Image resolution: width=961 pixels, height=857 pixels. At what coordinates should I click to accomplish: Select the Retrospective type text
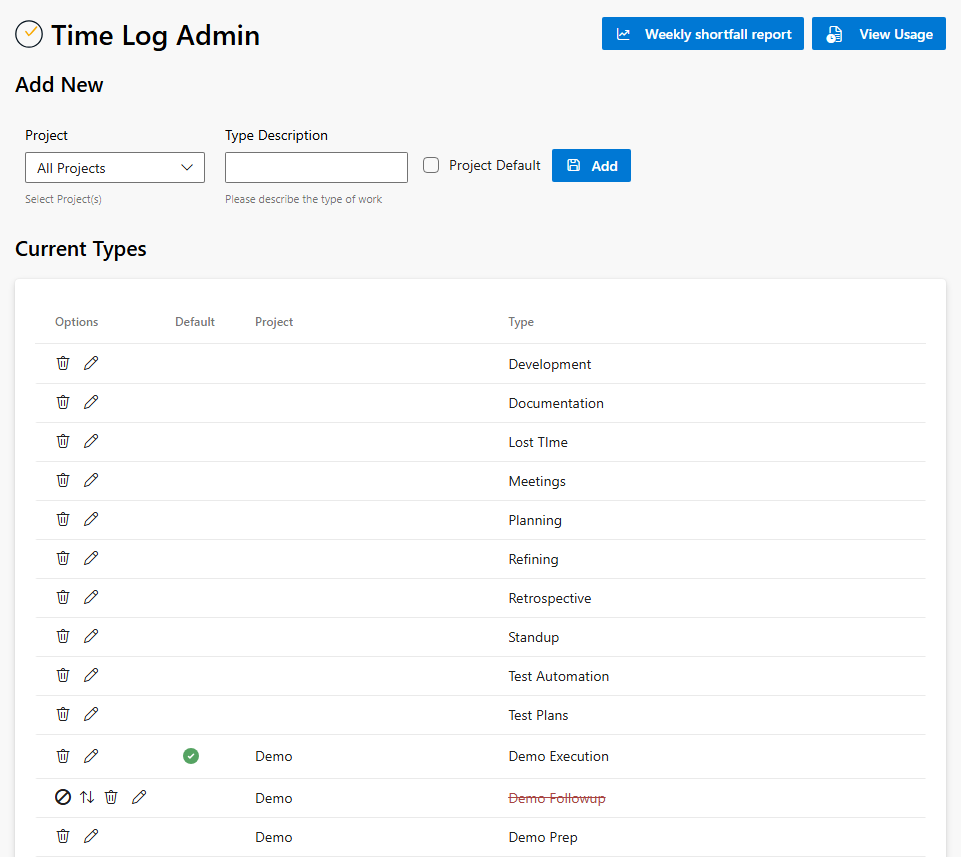(550, 598)
